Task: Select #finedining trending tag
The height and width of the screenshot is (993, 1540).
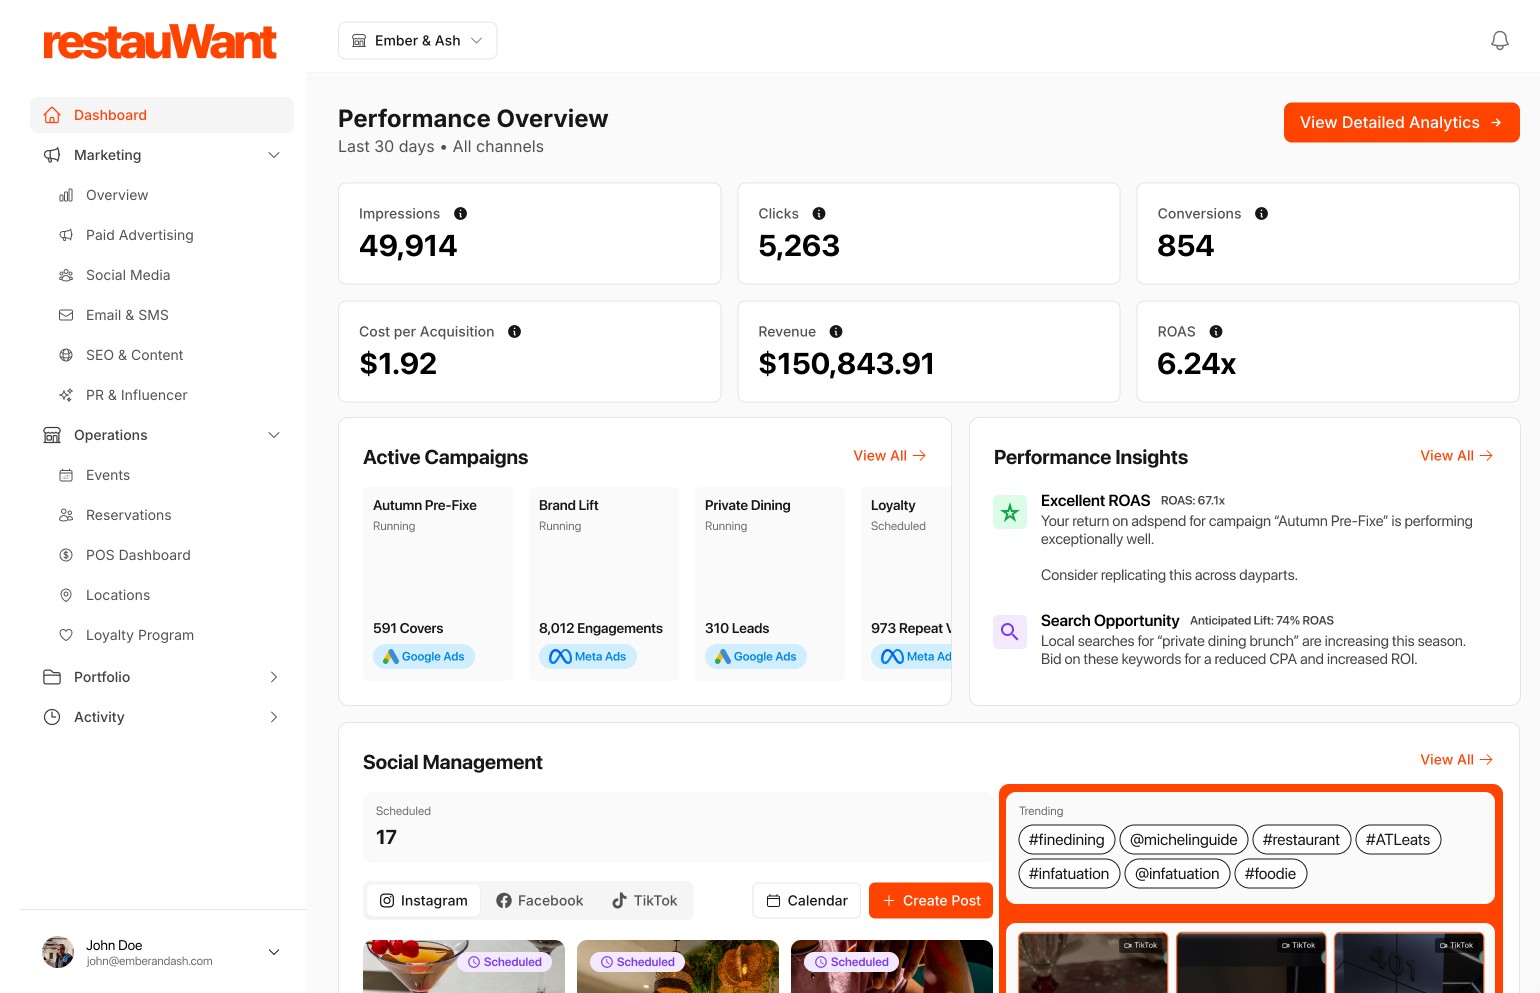Action: tap(1066, 840)
